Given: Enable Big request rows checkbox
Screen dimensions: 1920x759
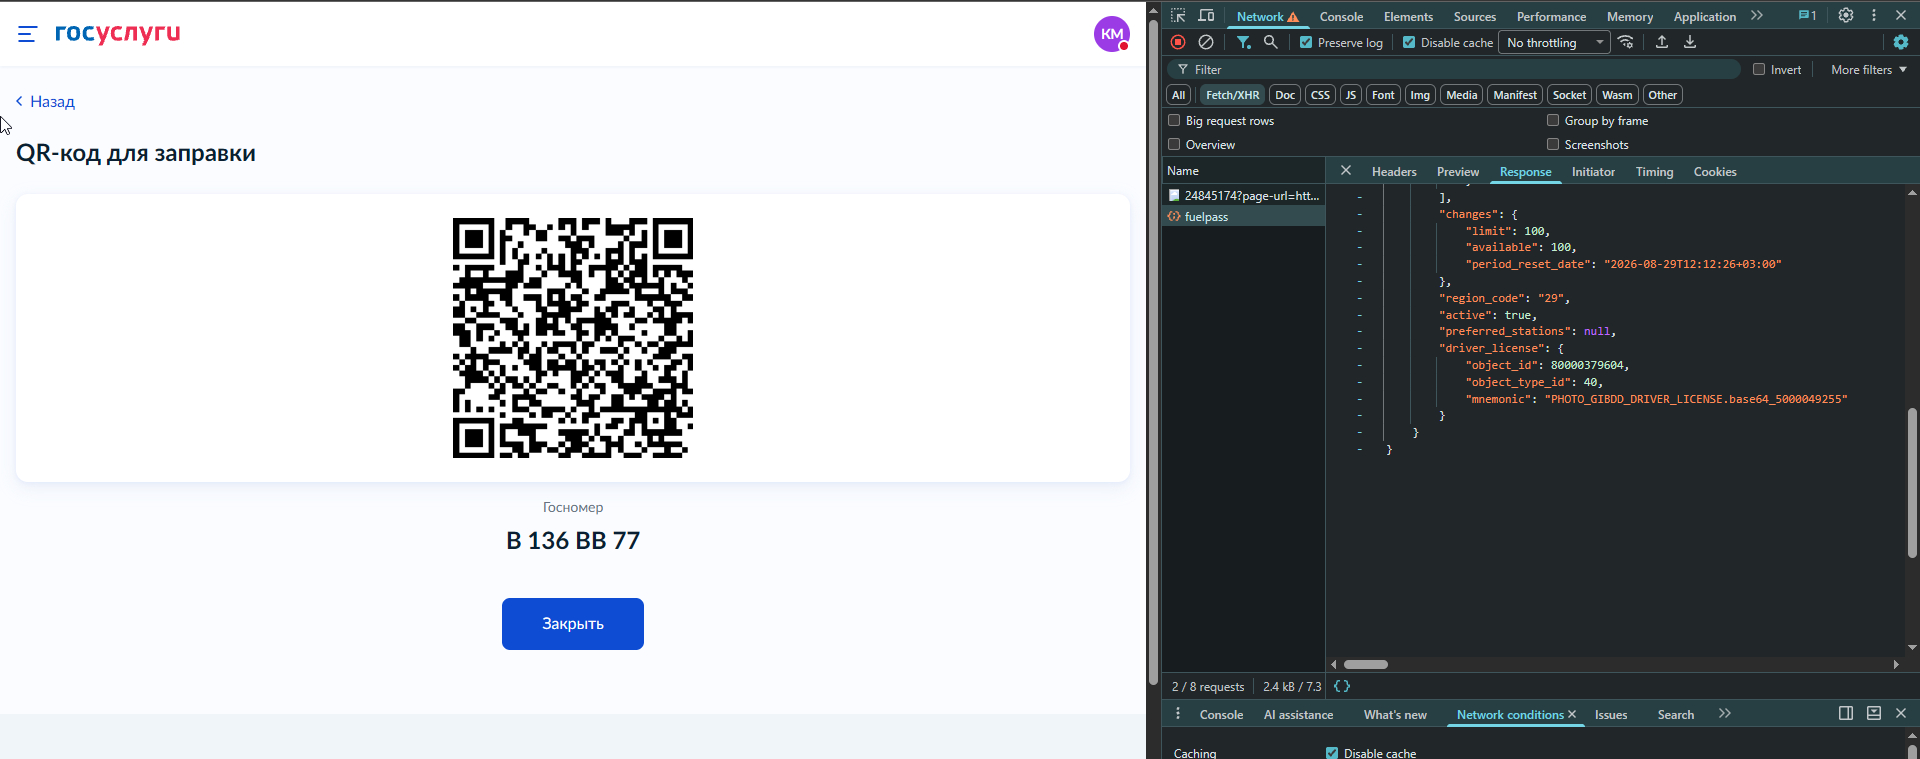Looking at the screenshot, I should (1174, 120).
